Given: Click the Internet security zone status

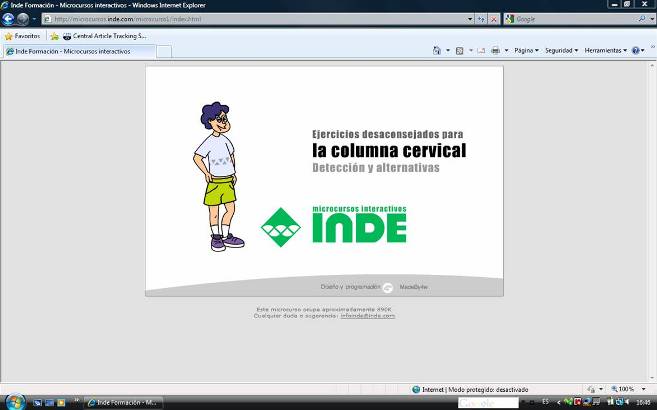Looking at the screenshot, I should point(470,389).
